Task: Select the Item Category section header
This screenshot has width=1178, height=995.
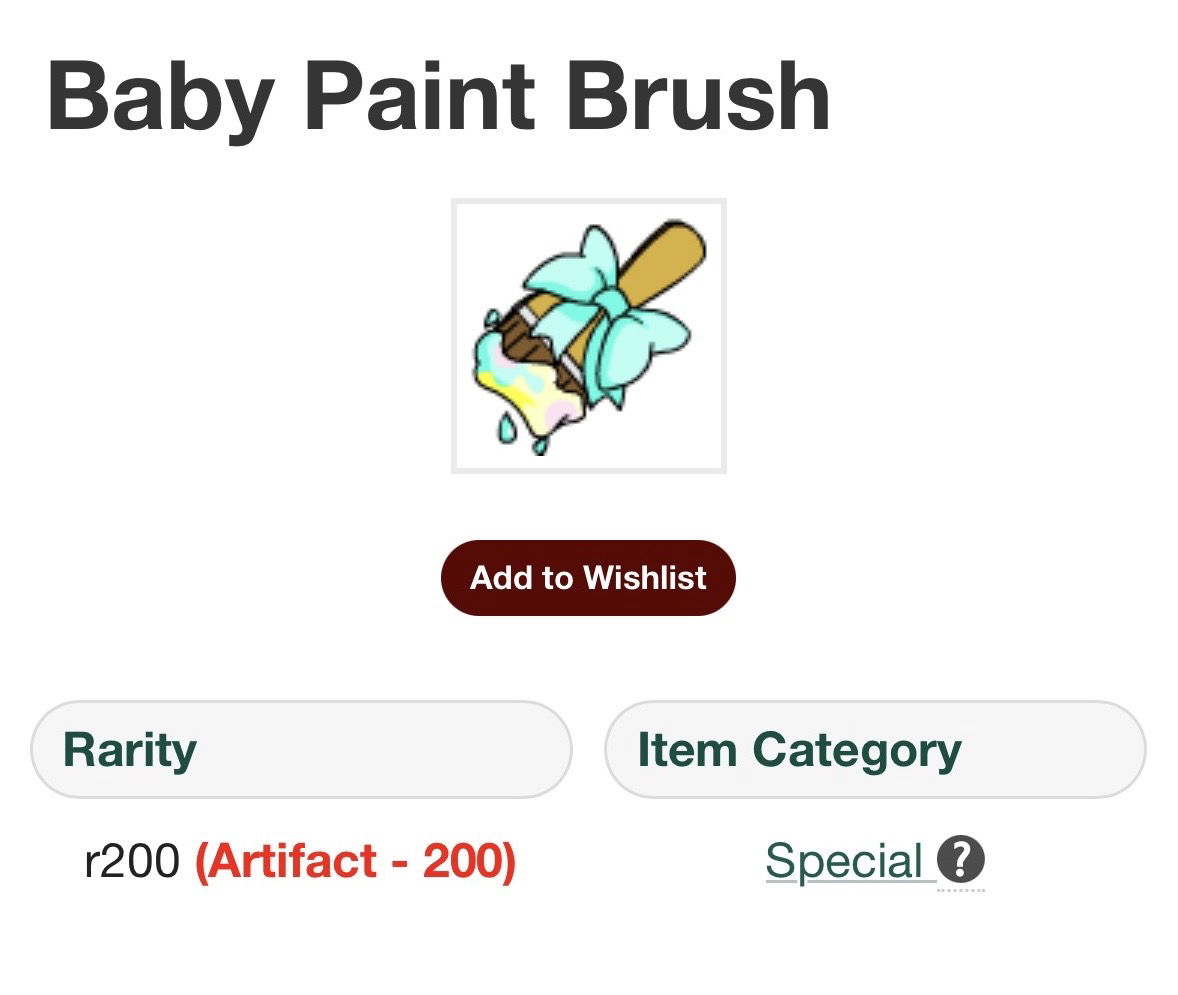Action: (874, 750)
